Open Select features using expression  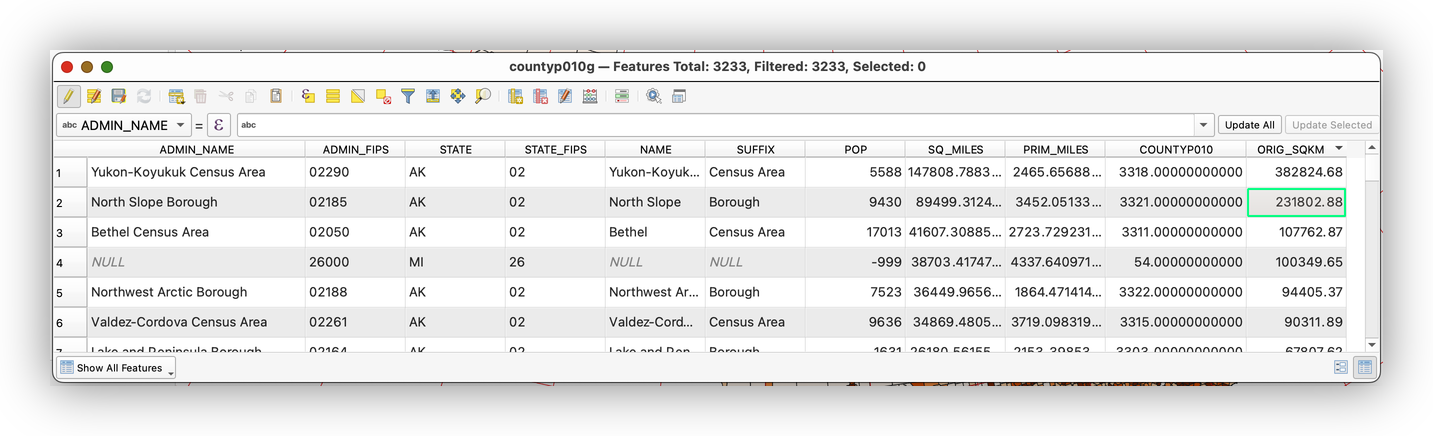click(308, 96)
